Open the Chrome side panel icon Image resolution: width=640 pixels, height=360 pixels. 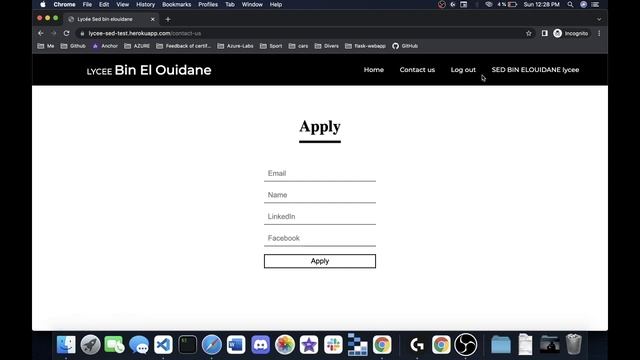(544, 33)
